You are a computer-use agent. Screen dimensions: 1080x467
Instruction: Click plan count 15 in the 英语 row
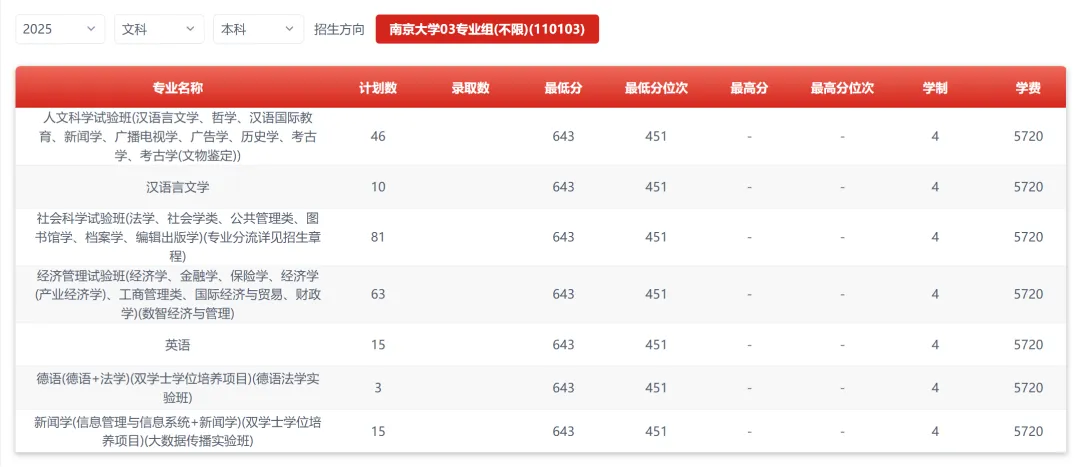377,344
